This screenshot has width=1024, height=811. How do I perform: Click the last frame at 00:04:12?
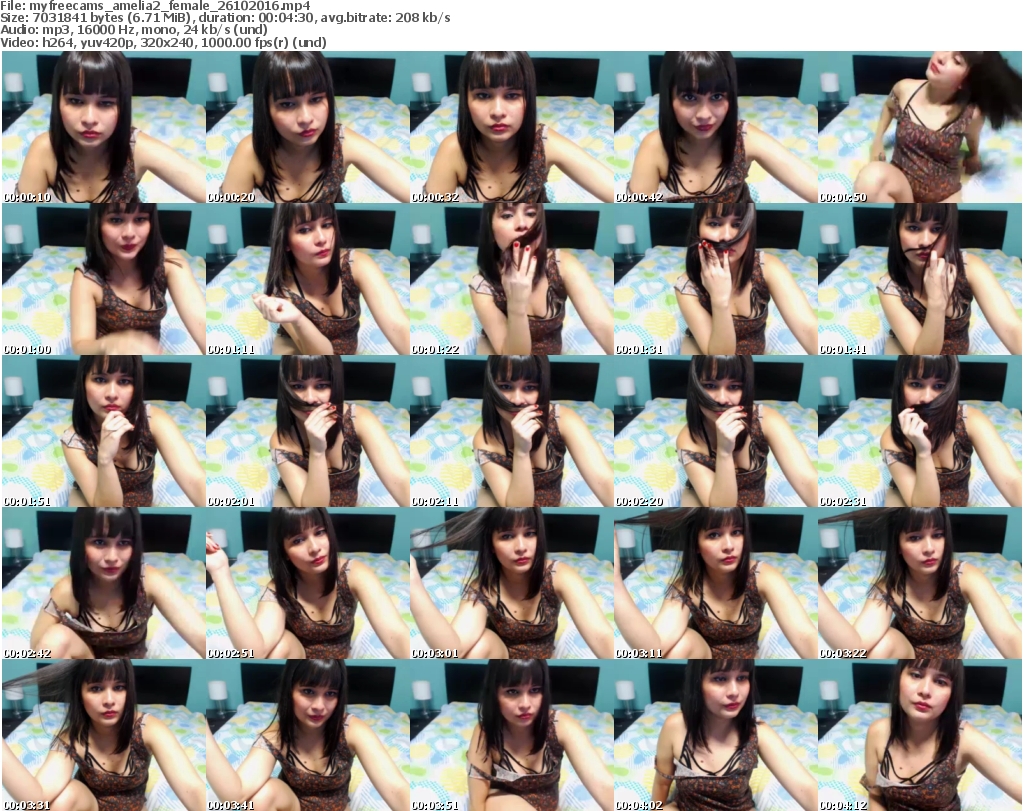919,734
